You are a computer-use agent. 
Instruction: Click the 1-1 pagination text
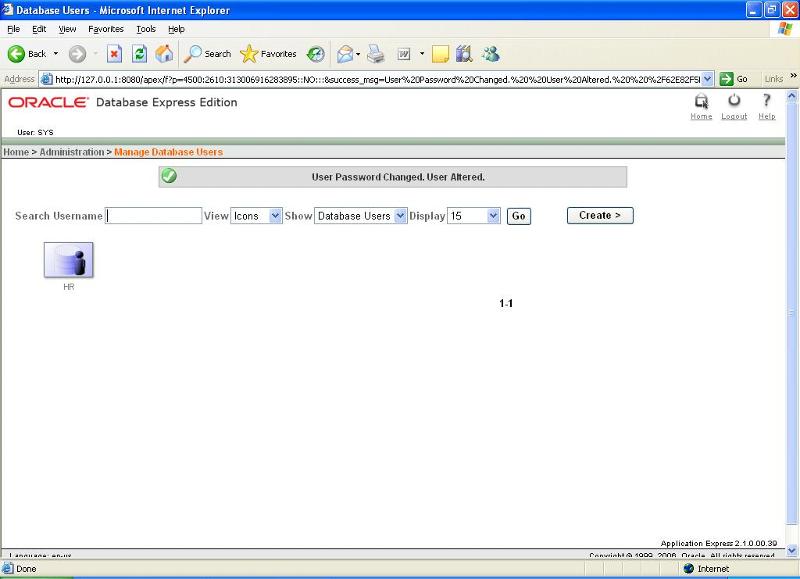point(506,304)
